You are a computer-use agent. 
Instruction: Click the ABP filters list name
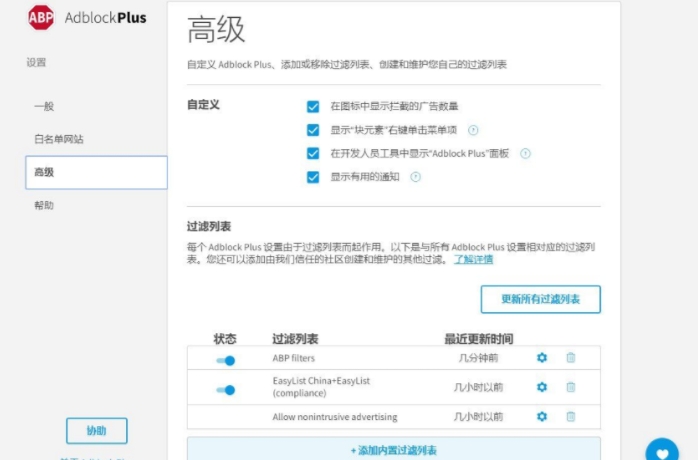tap(293, 358)
